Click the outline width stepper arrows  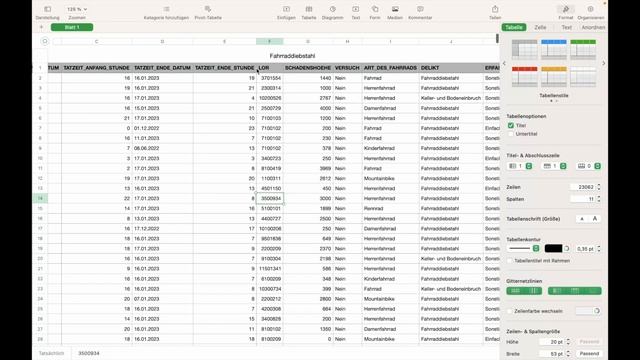[599, 249]
